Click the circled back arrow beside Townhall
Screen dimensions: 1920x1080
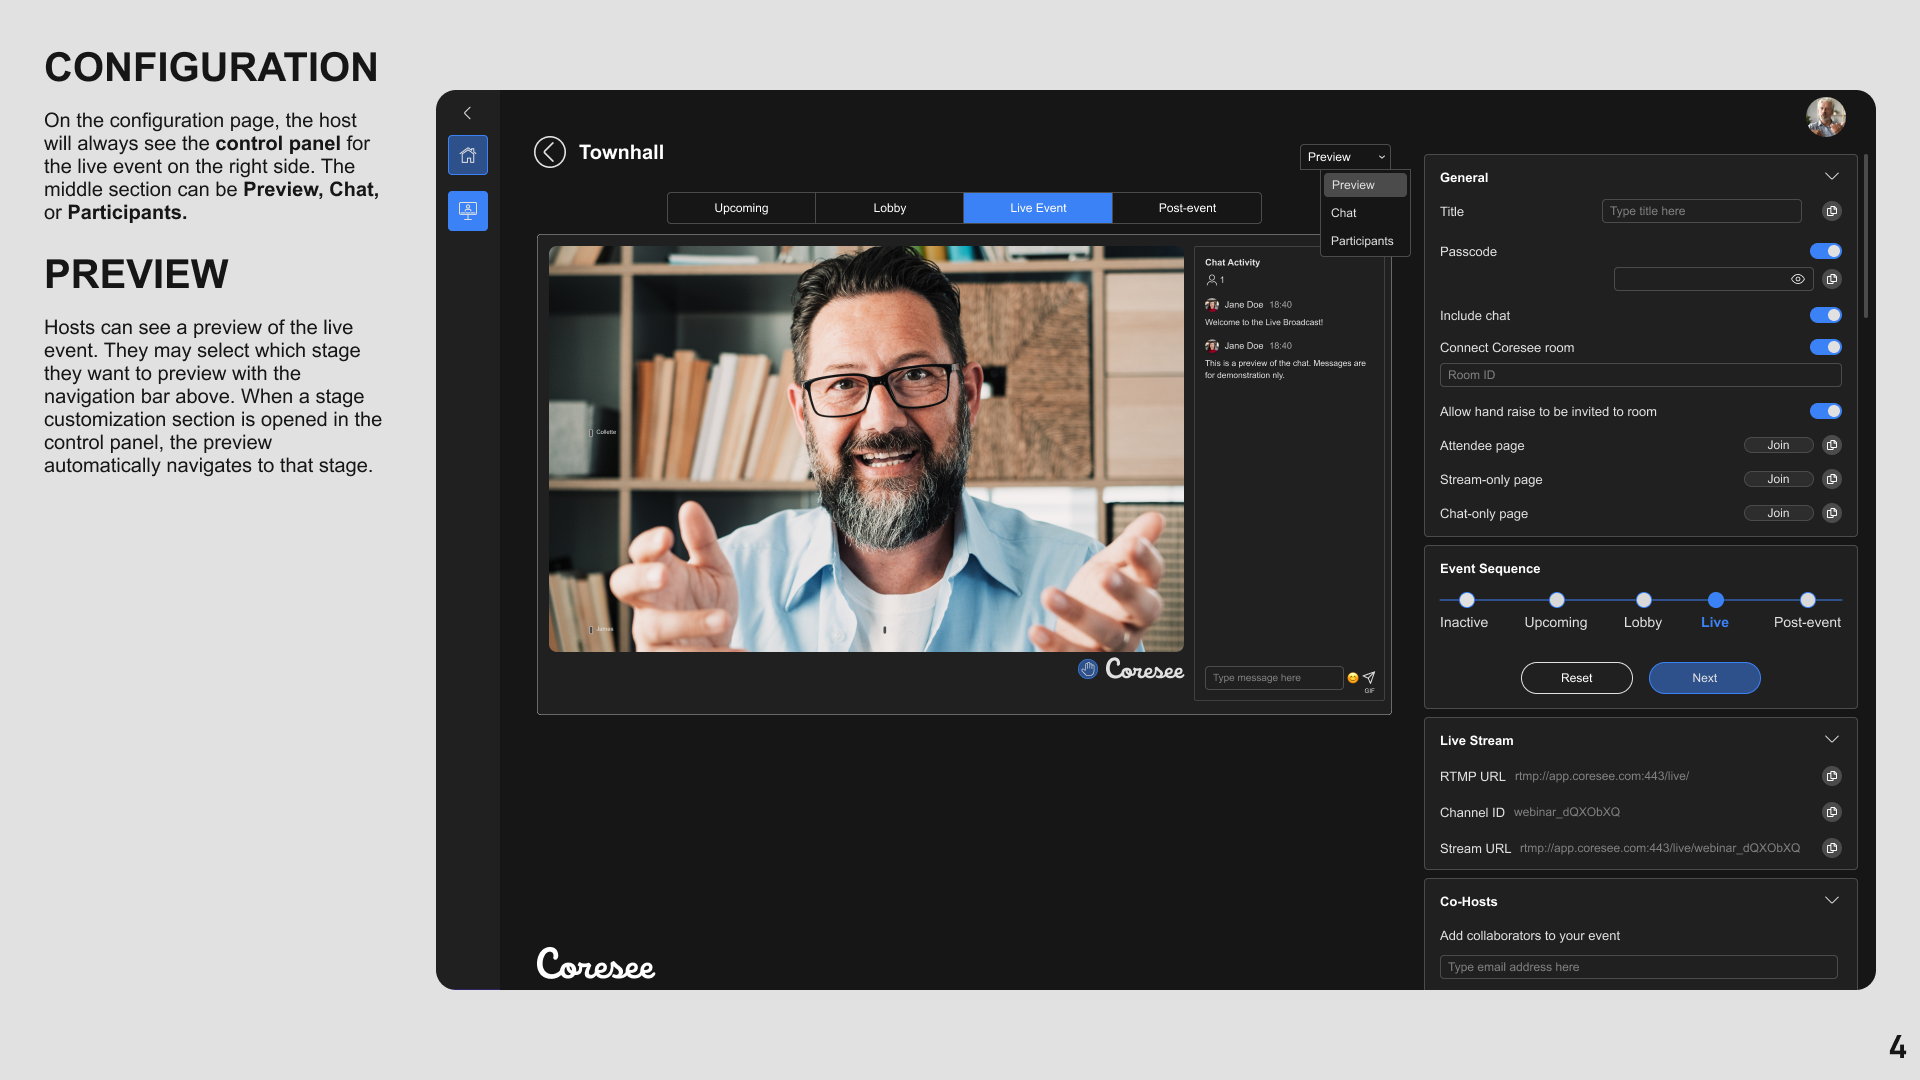point(549,152)
